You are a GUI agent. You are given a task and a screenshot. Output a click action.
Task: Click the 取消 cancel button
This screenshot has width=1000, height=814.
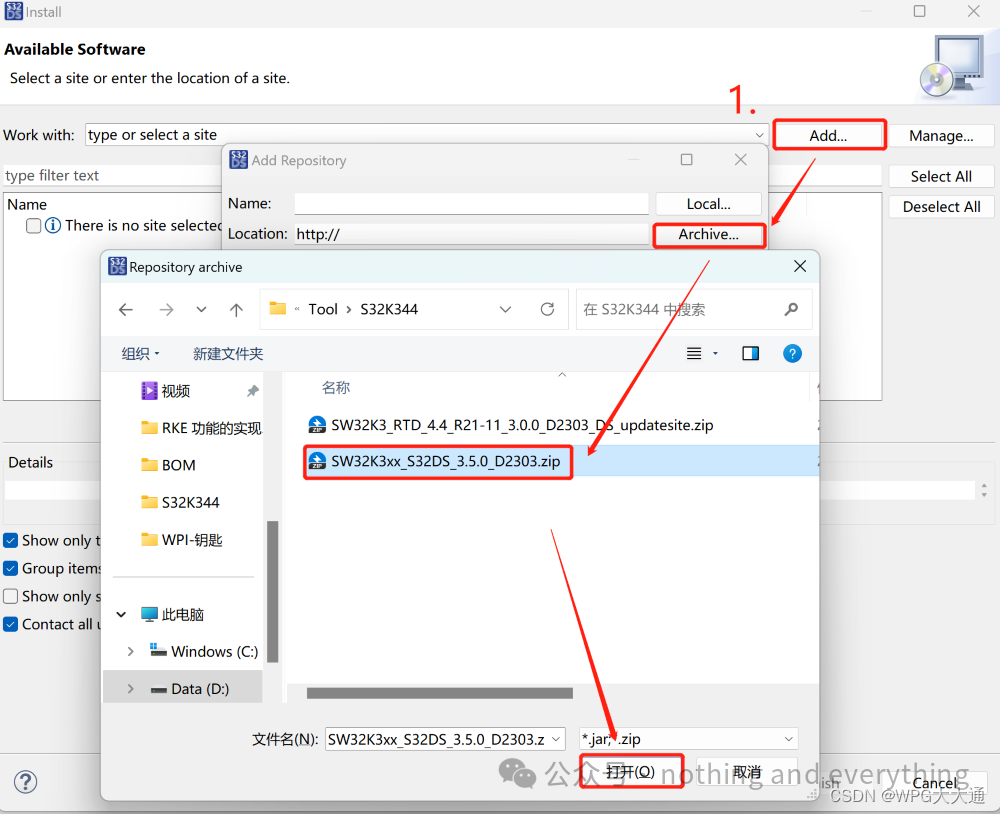point(747,772)
